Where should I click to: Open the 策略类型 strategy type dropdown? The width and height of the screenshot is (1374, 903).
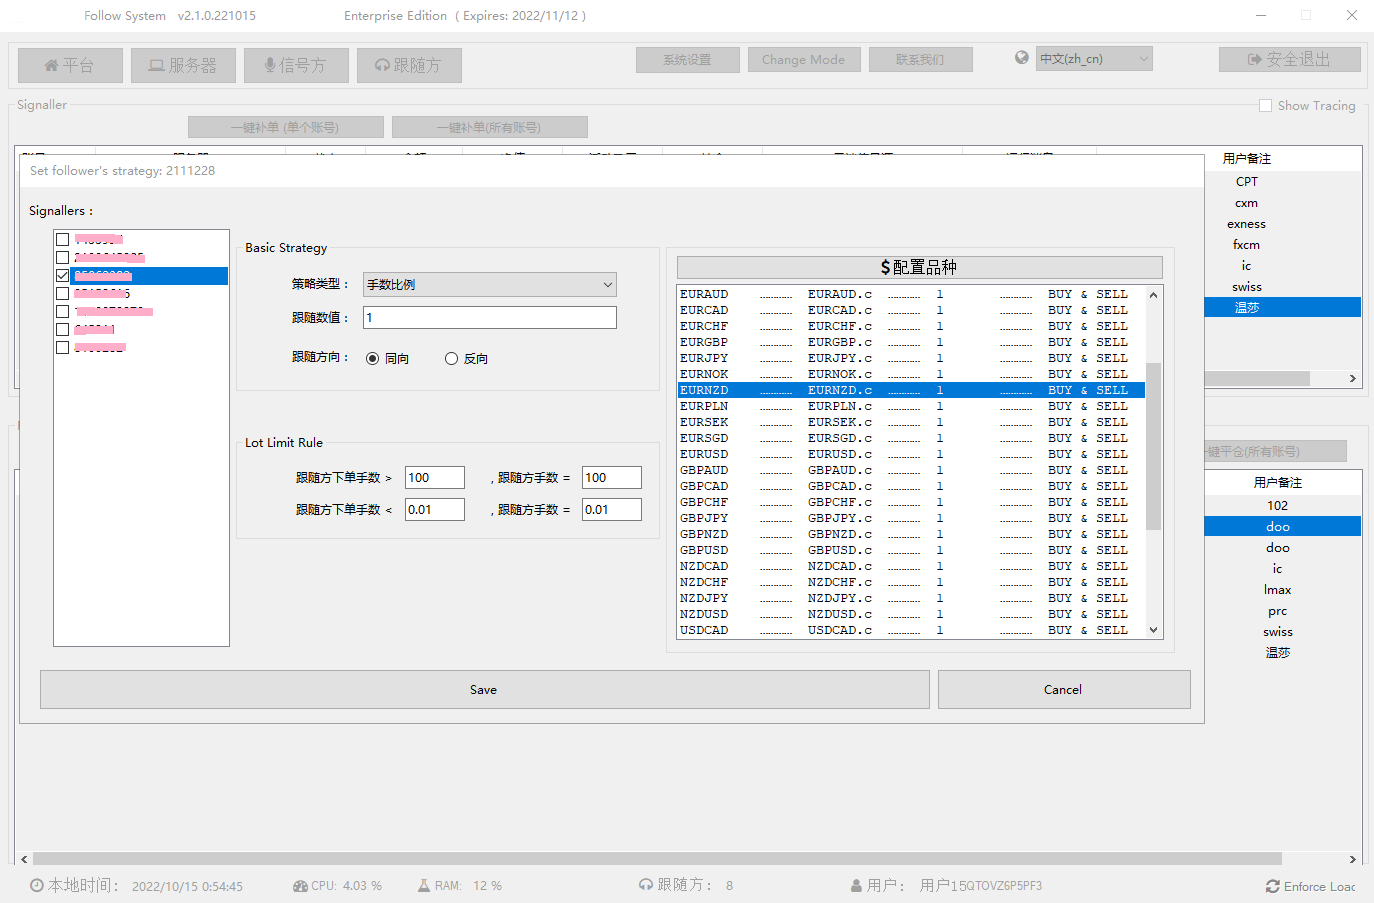point(489,285)
